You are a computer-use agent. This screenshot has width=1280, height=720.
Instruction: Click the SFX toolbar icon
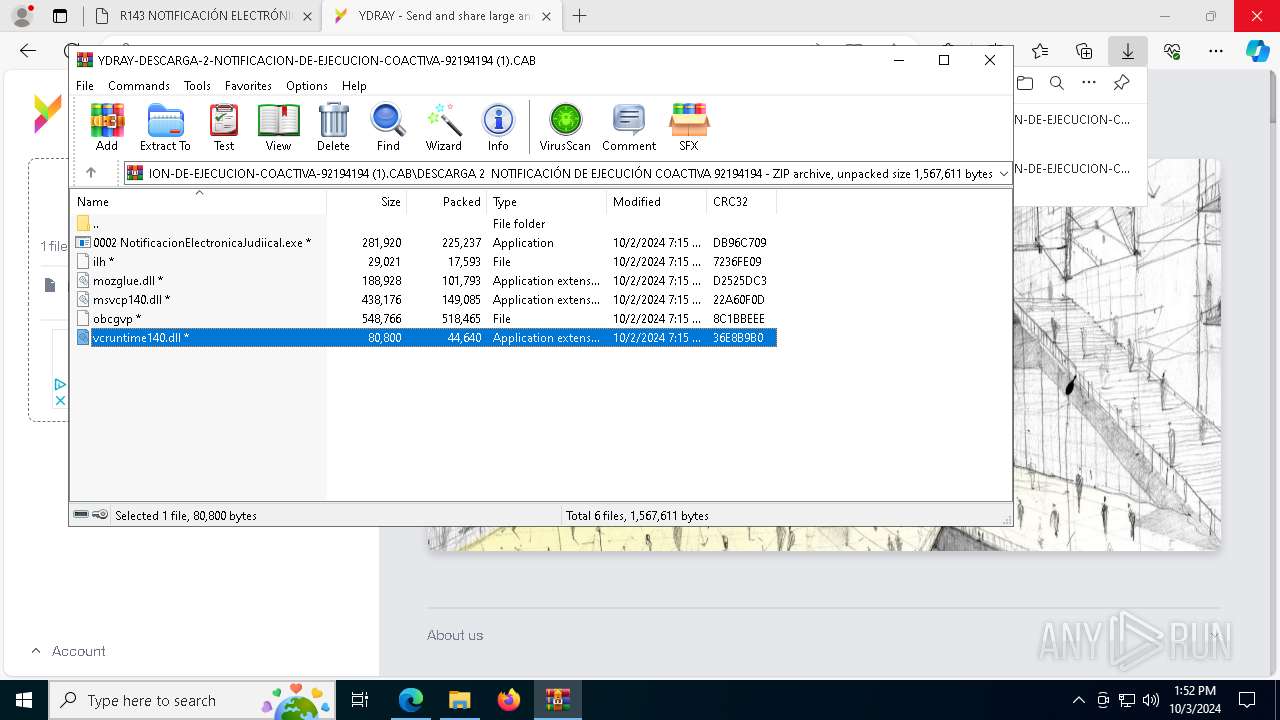689,127
